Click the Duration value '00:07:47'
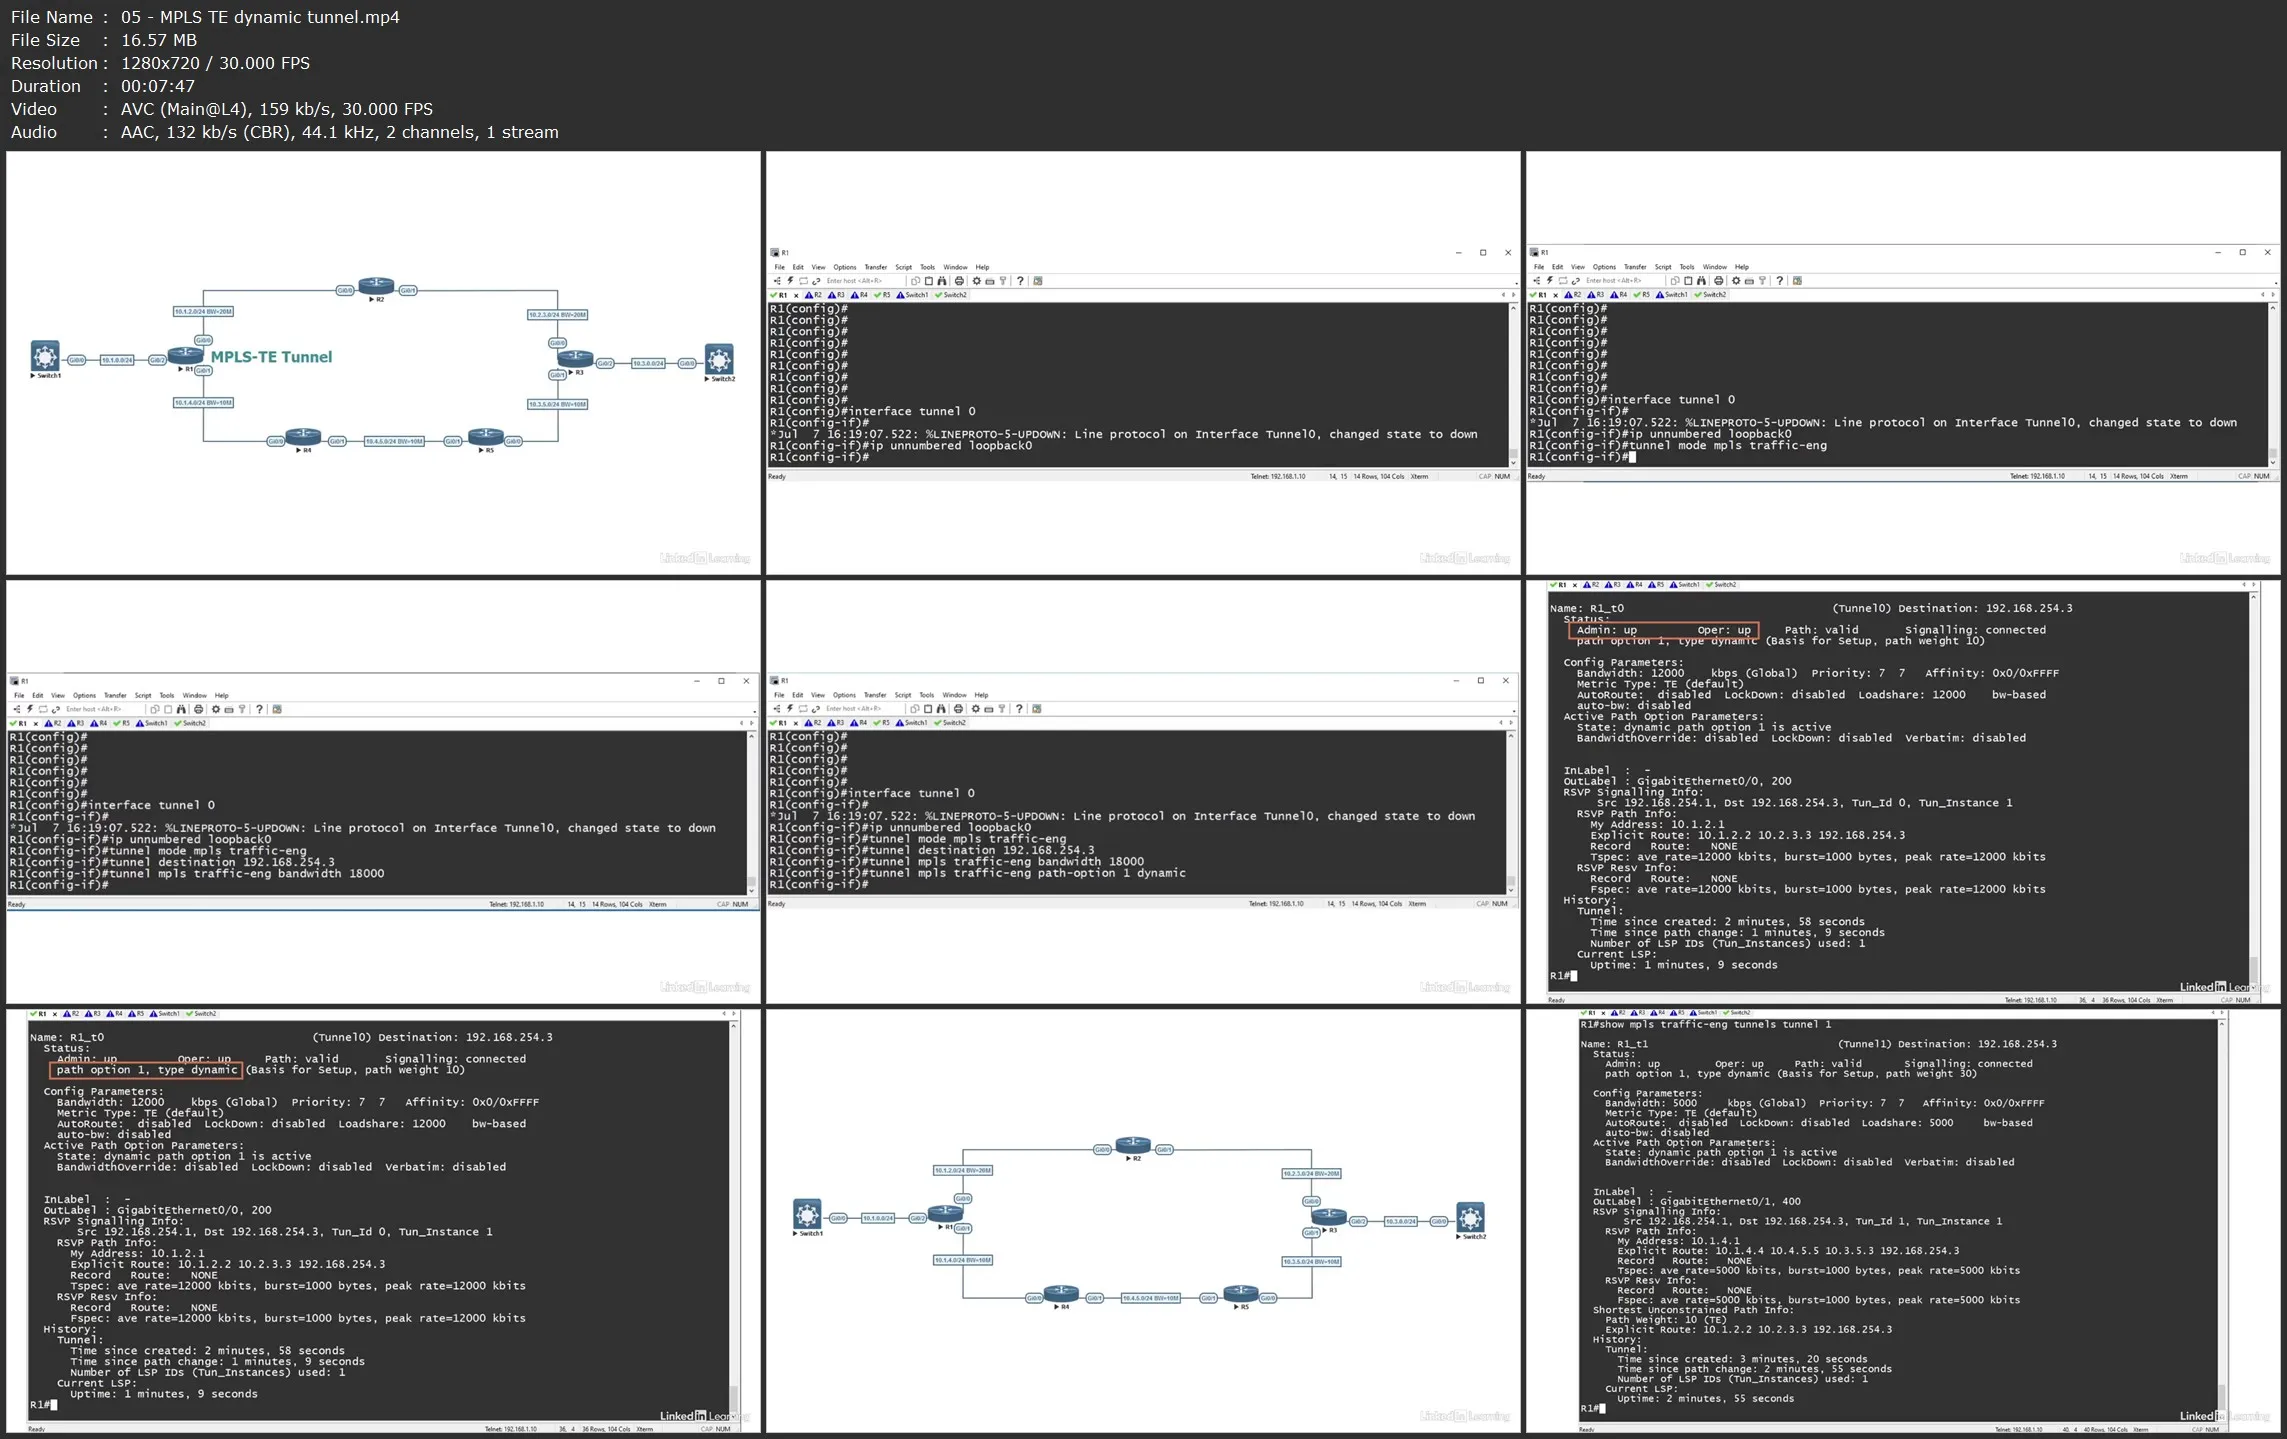The image size is (2287, 1439). click(157, 86)
